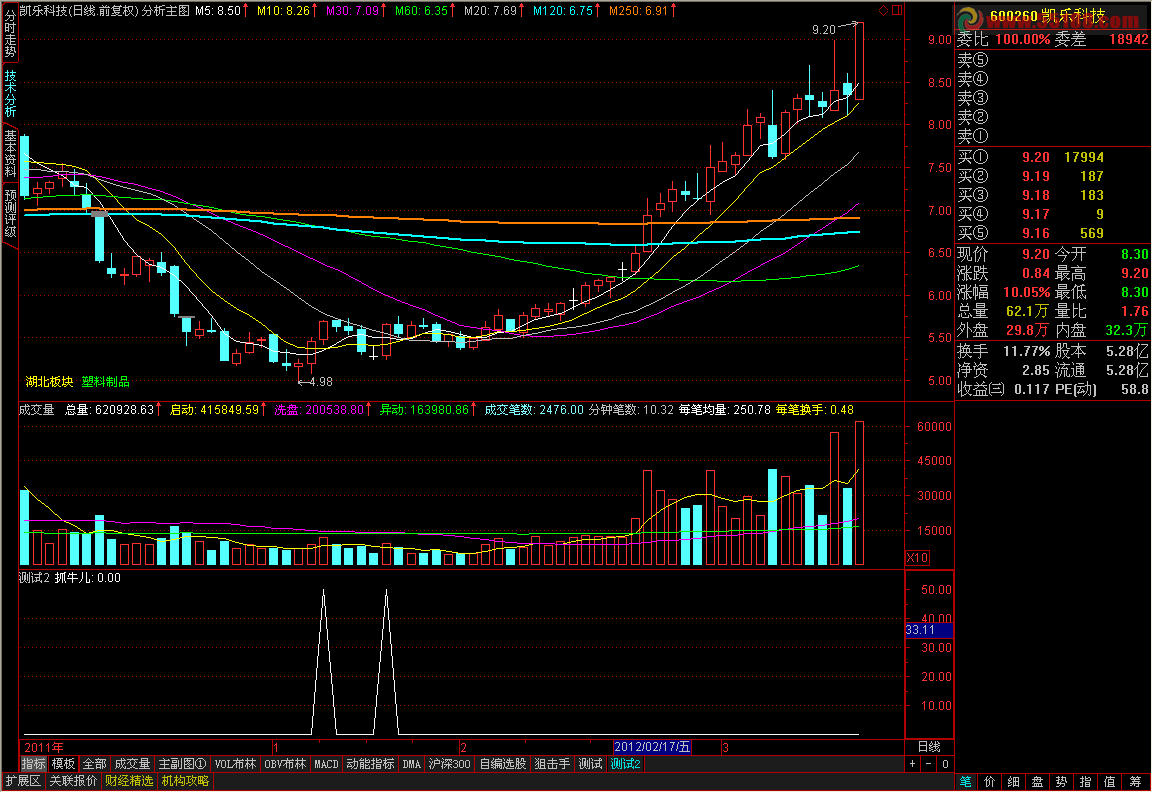Choose the 全部 indicator tab
Image resolution: width=1152 pixels, height=793 pixels.
[95, 764]
